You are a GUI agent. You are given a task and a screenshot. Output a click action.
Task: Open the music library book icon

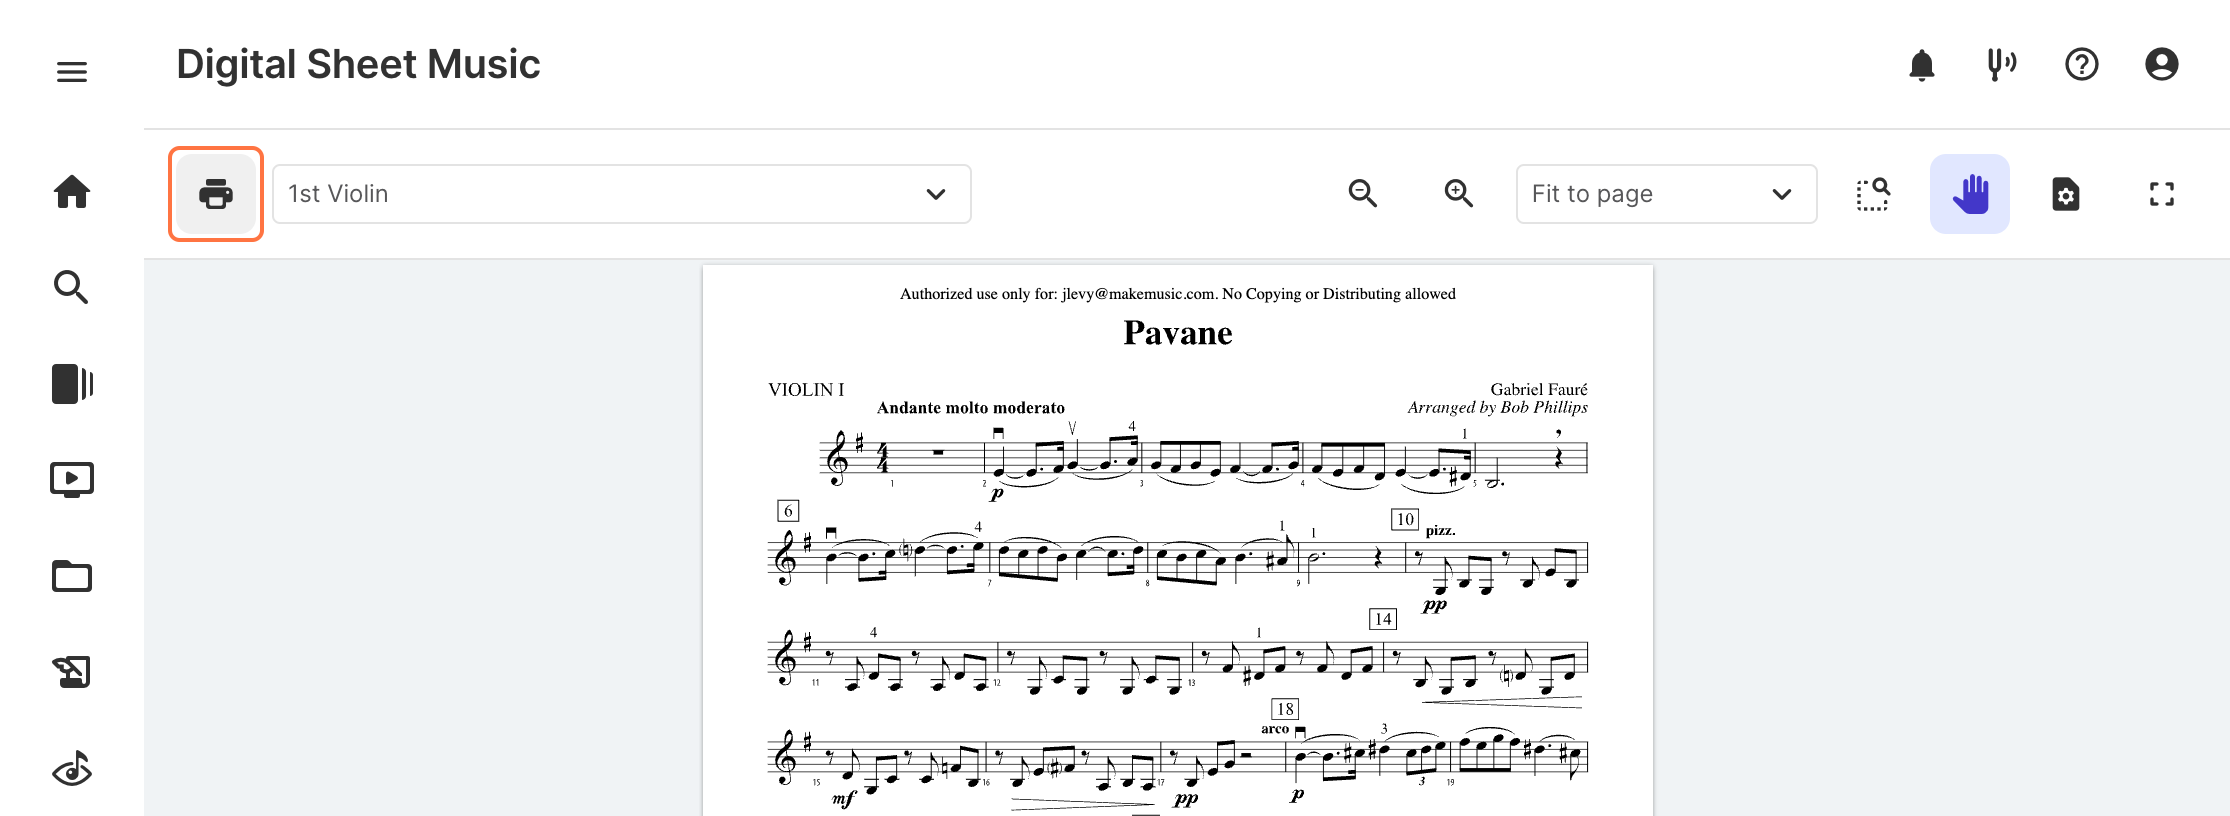(72, 384)
